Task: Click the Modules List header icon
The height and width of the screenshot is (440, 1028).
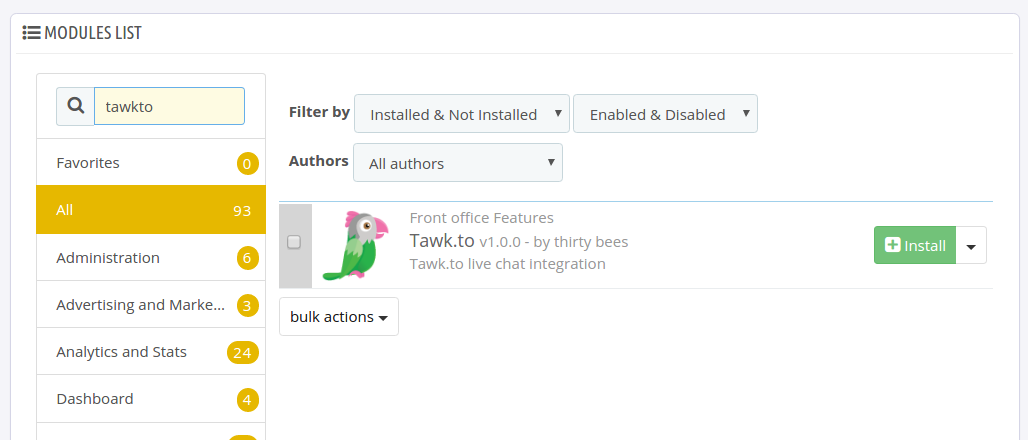Action: coord(31,32)
